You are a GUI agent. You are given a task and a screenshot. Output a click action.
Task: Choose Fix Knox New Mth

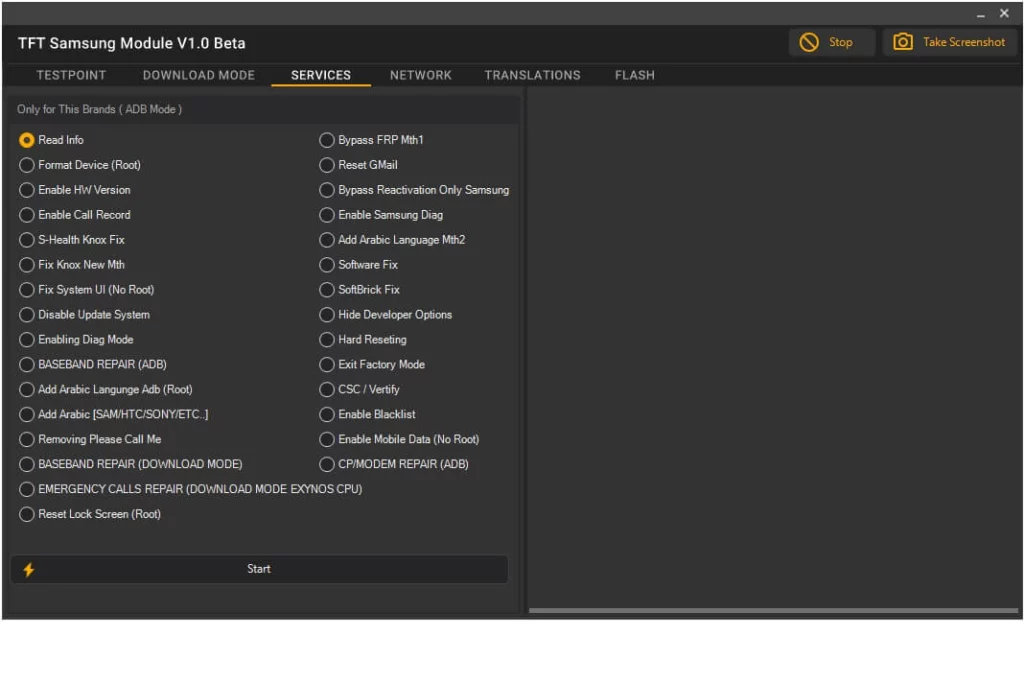[72, 264]
